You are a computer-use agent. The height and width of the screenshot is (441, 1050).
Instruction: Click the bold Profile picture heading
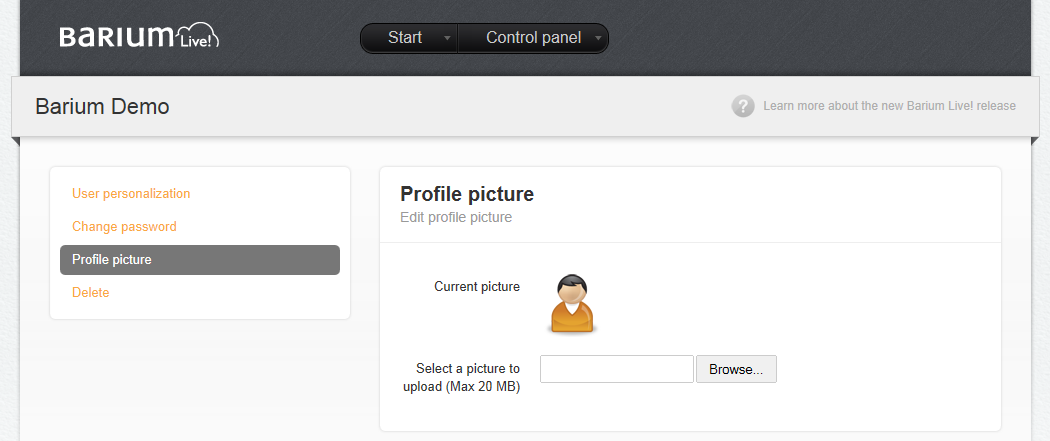[467, 194]
